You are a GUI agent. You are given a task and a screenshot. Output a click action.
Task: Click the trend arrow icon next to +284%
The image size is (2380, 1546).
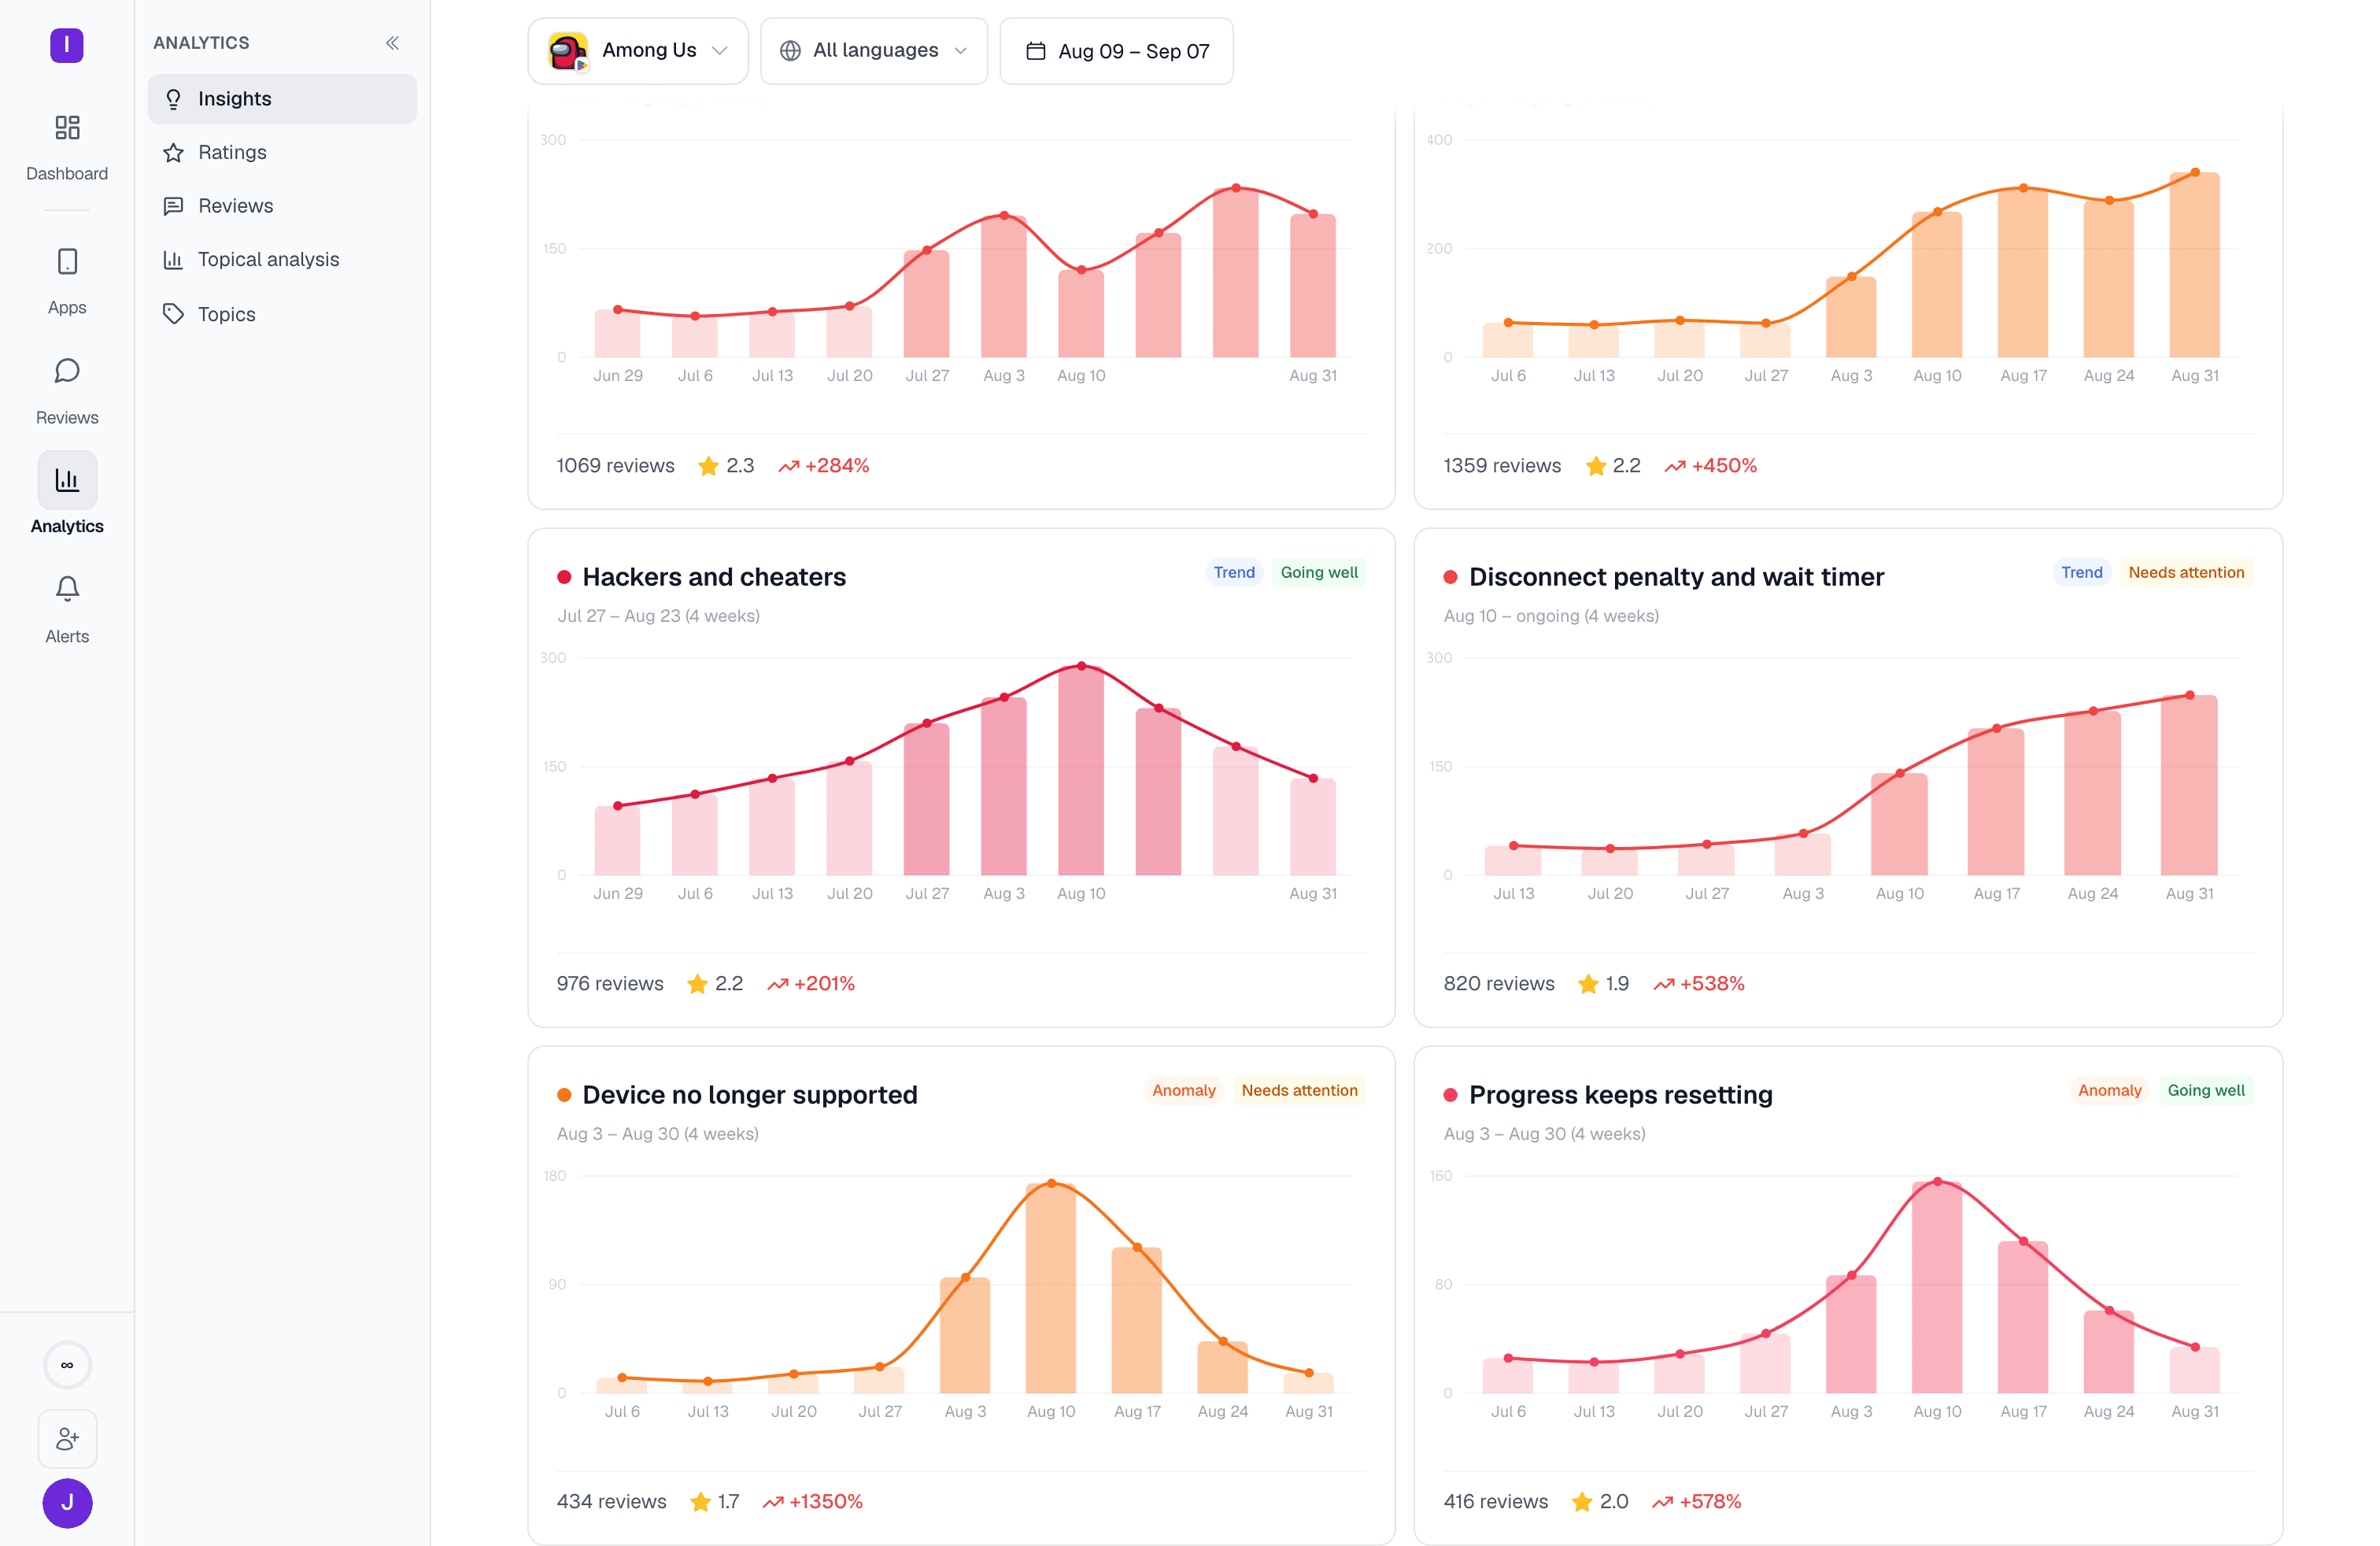click(x=789, y=466)
